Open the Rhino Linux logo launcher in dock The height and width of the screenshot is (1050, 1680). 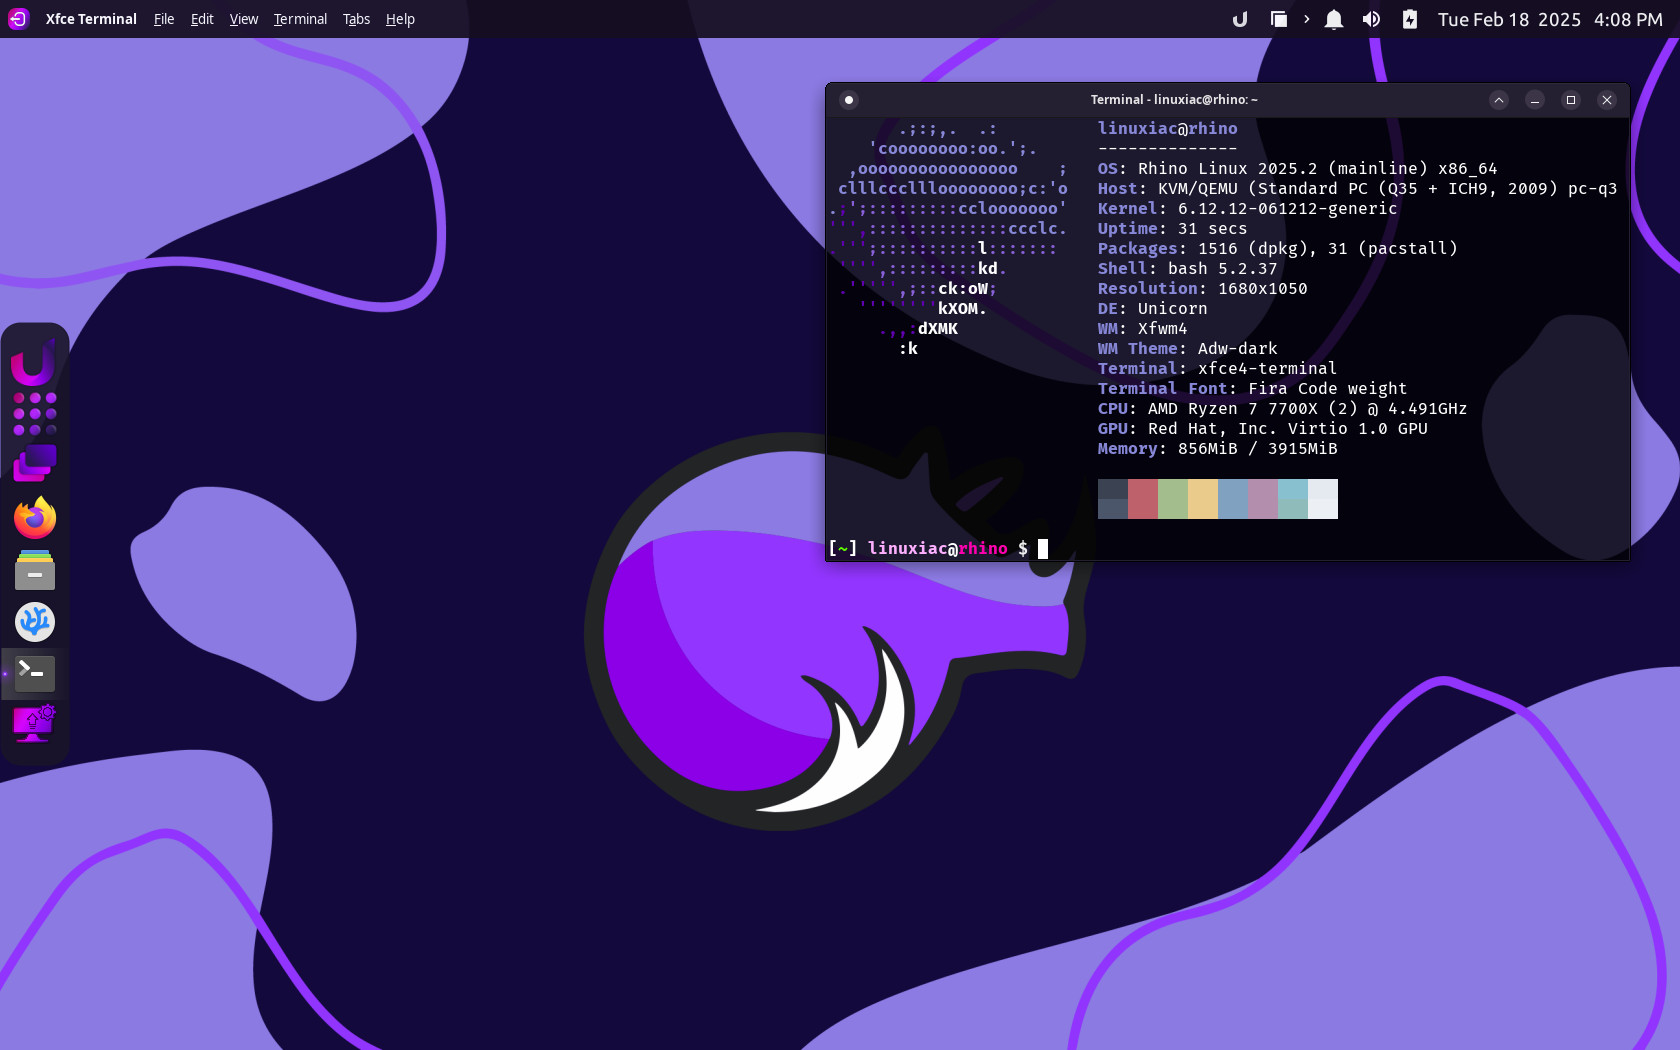coord(34,361)
